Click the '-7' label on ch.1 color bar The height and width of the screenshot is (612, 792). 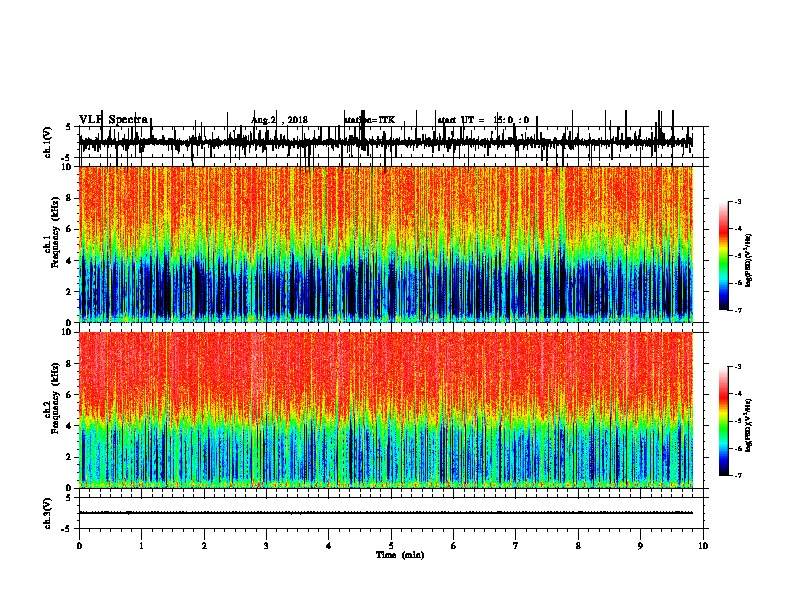click(x=737, y=310)
